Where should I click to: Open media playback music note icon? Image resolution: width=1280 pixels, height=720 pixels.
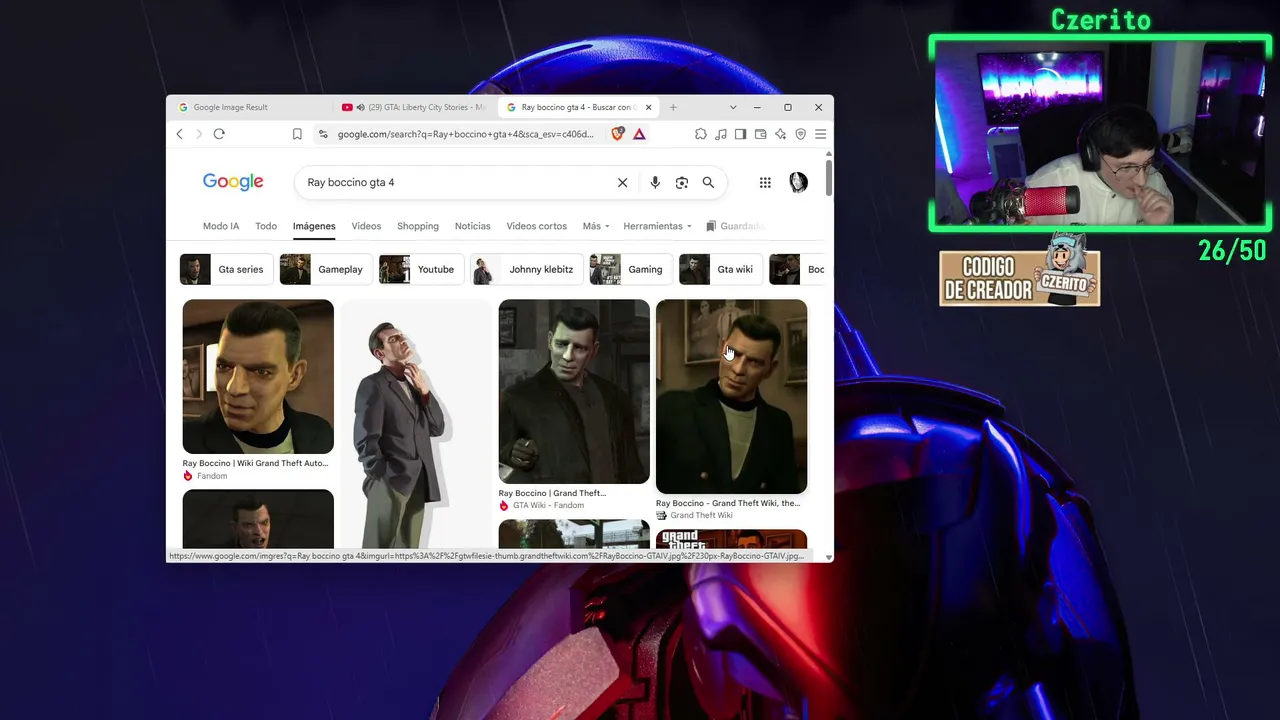pos(720,134)
